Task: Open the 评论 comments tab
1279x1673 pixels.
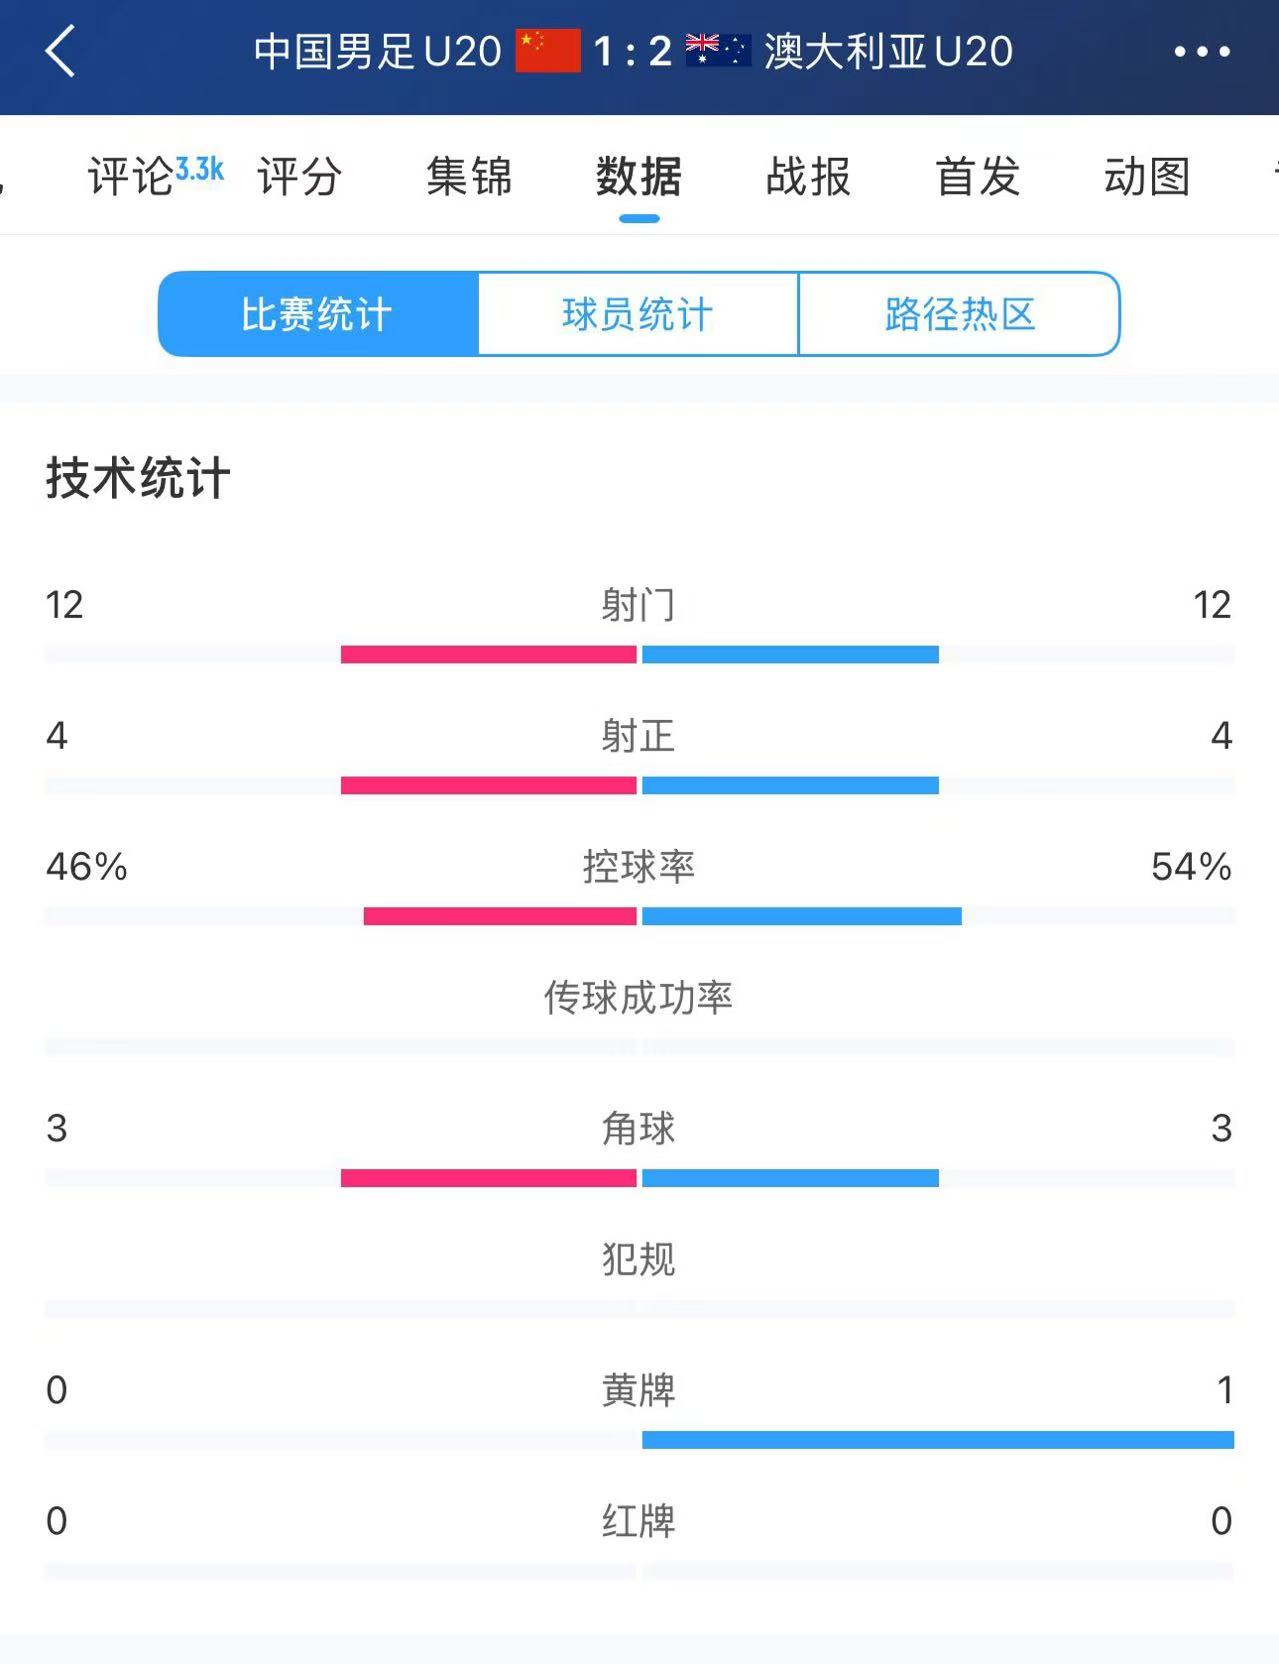Action: point(131,177)
